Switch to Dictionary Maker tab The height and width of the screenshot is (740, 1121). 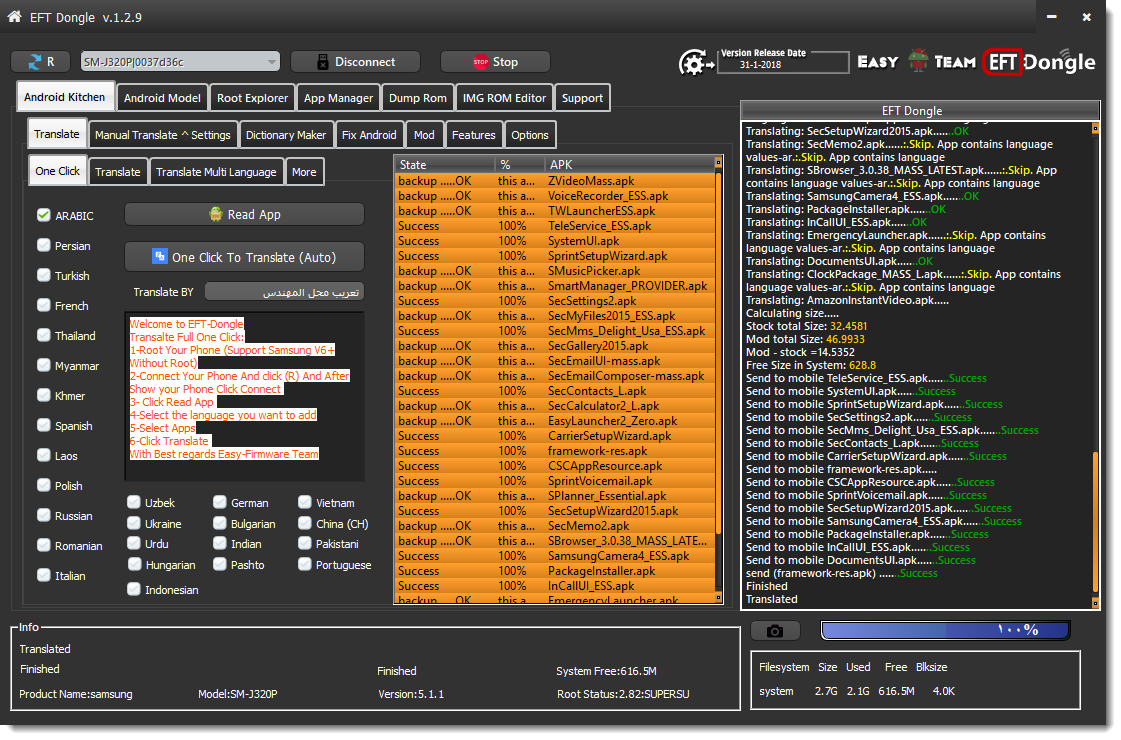pyautogui.click(x=285, y=135)
